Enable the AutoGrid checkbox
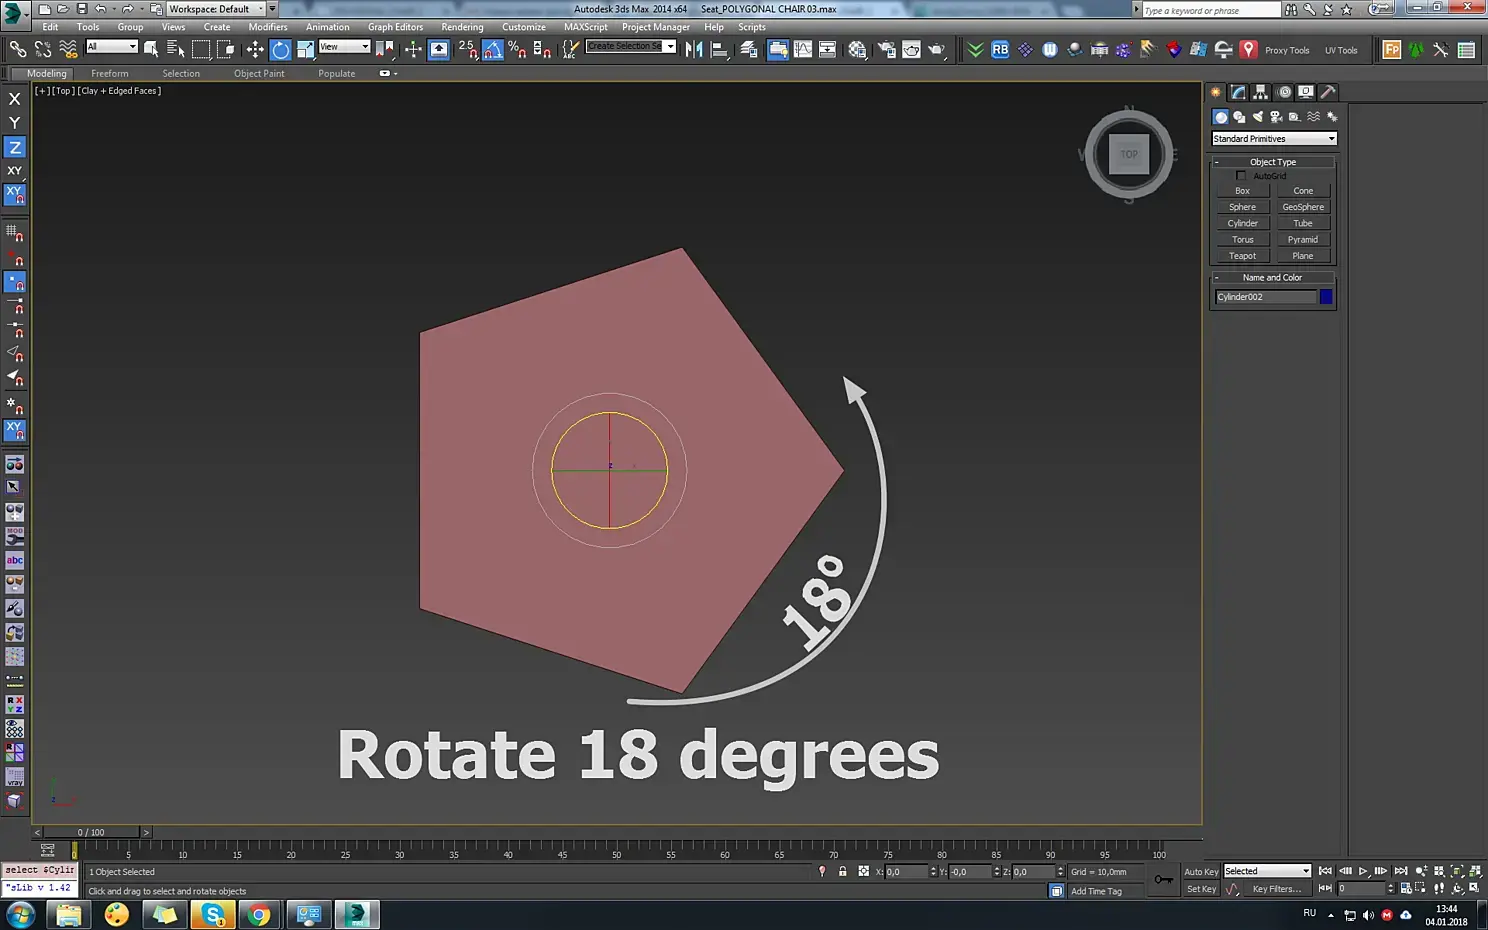This screenshot has width=1488, height=930. click(x=1241, y=176)
